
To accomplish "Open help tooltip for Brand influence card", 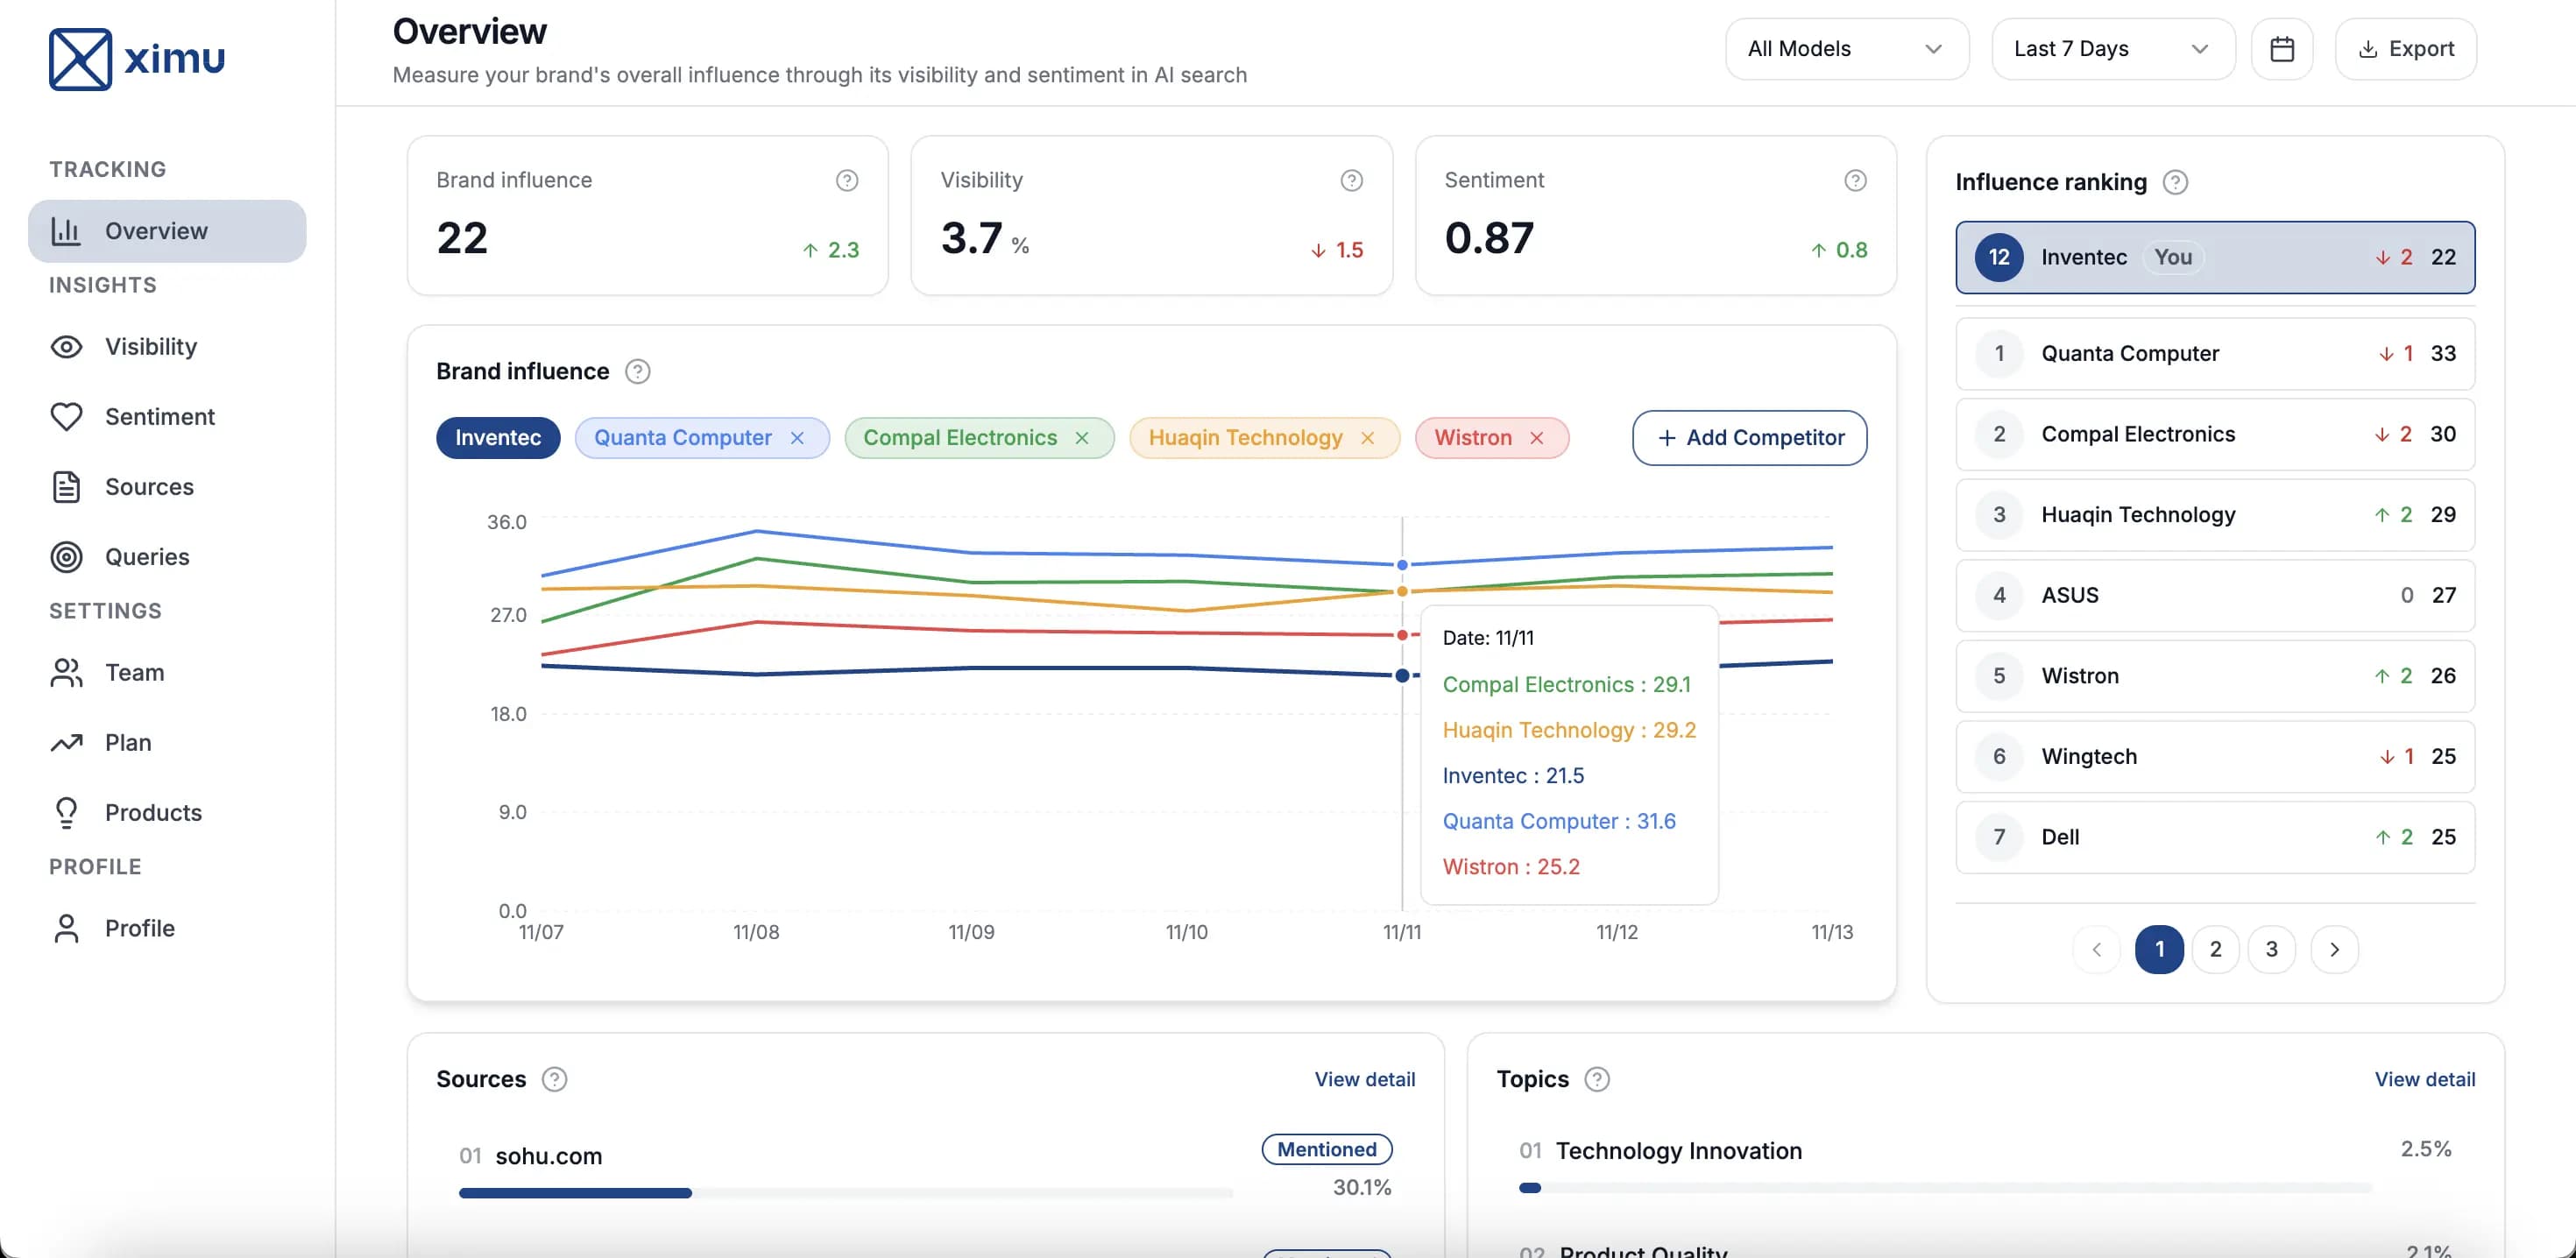I will [846, 180].
